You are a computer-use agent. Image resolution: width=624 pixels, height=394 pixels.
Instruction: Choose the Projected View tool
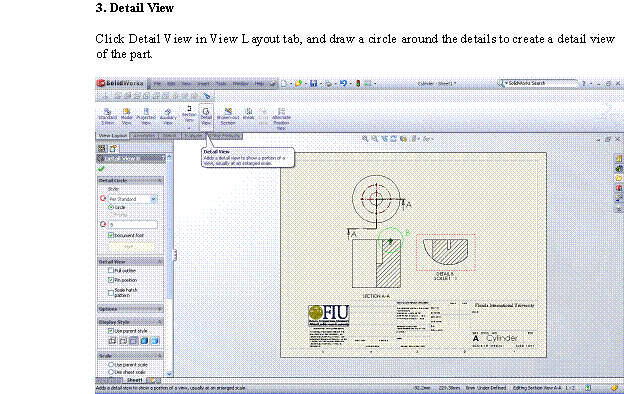(146, 116)
